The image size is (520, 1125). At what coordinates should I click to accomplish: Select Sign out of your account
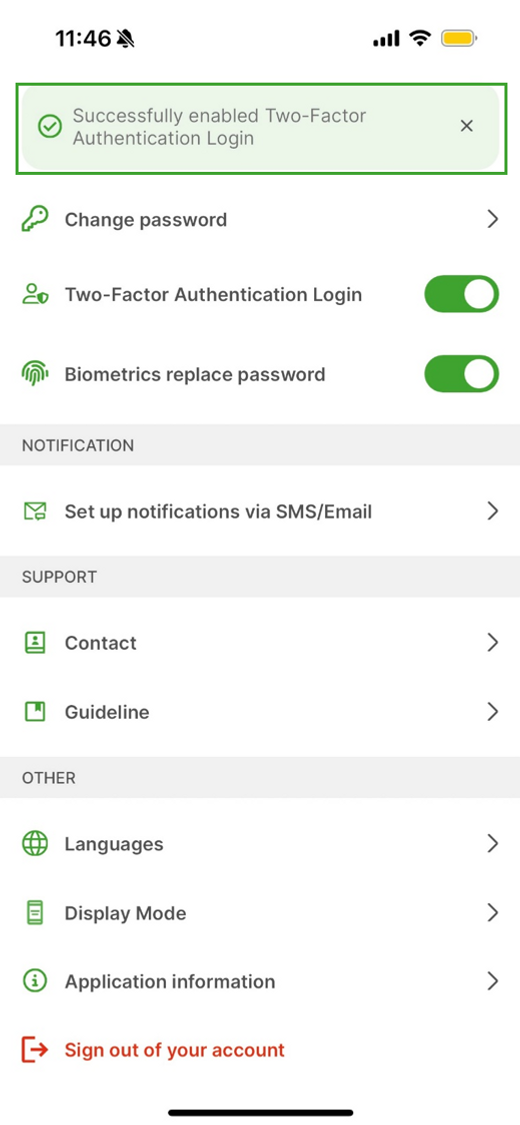pyautogui.click(x=174, y=1050)
